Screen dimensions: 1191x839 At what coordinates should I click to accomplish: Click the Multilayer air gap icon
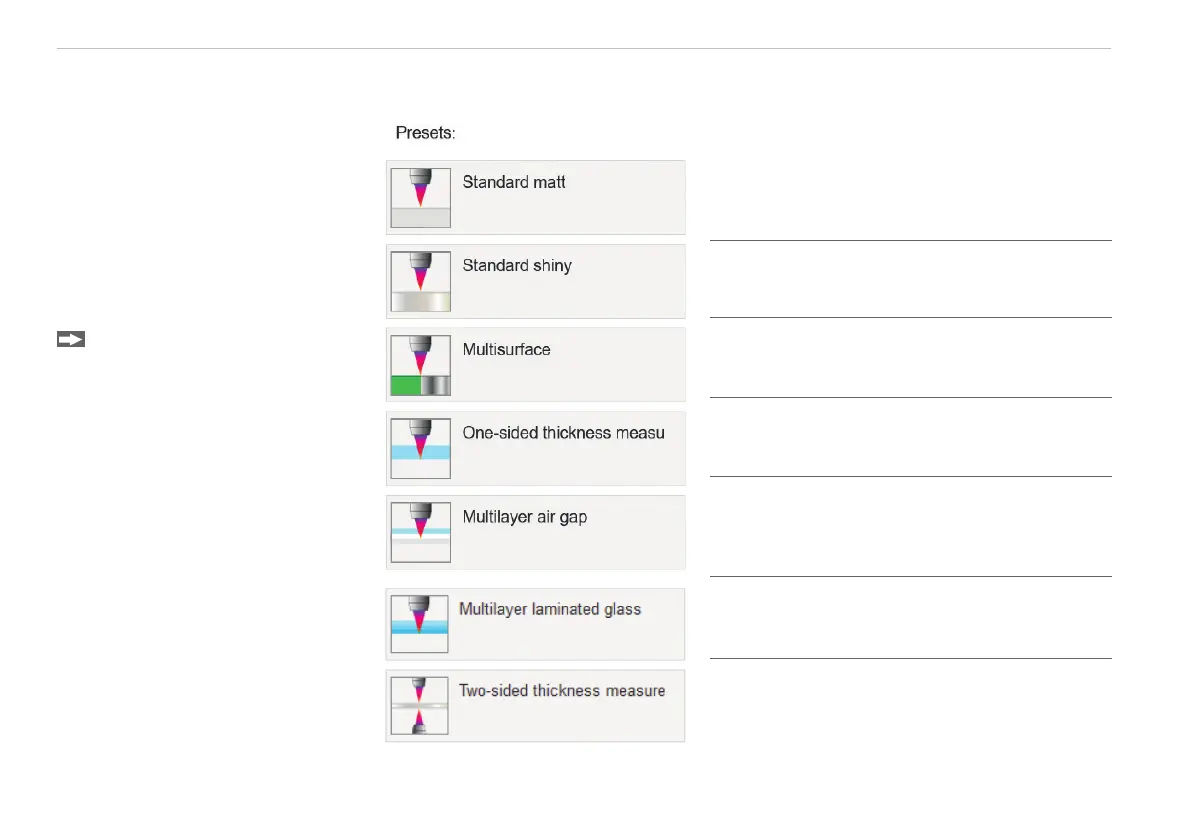[421, 532]
